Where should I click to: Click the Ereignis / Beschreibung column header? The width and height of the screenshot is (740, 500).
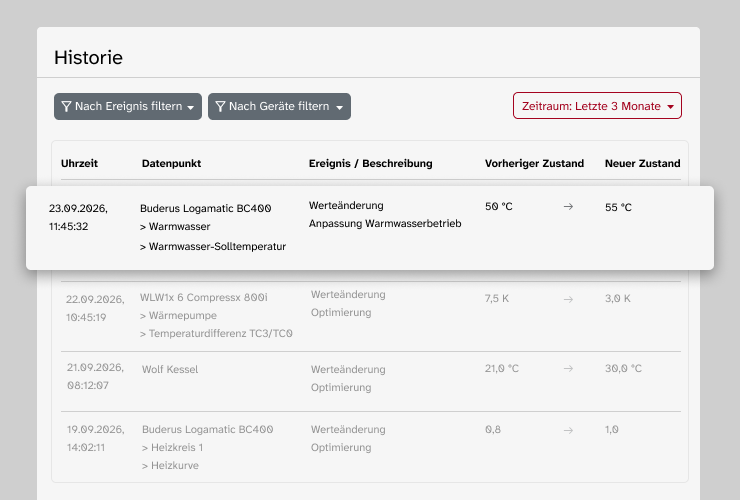click(x=370, y=163)
